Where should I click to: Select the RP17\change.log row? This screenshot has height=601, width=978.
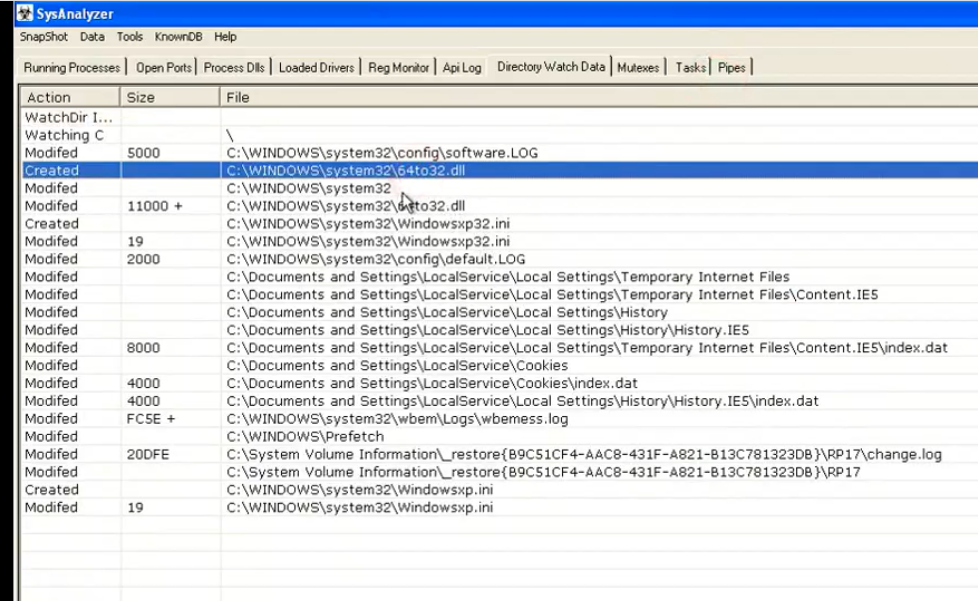(500, 454)
